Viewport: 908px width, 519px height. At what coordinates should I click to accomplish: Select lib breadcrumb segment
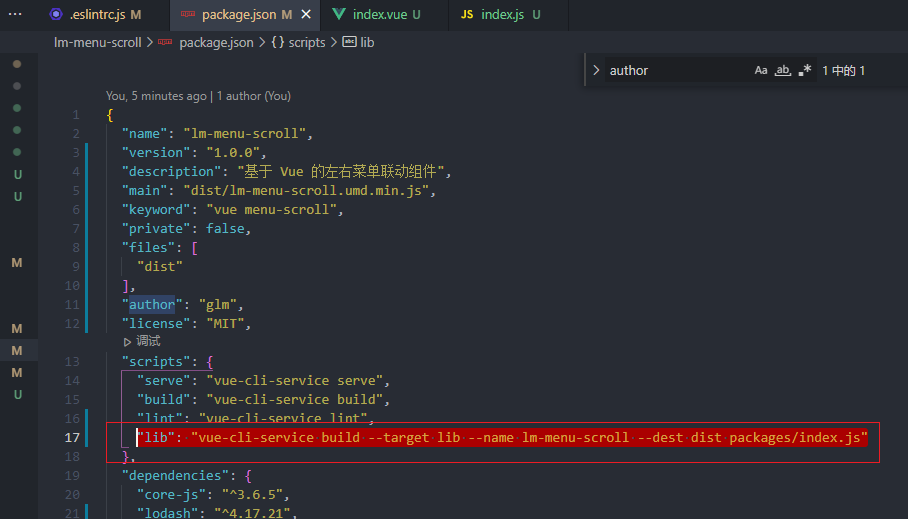tap(367, 42)
